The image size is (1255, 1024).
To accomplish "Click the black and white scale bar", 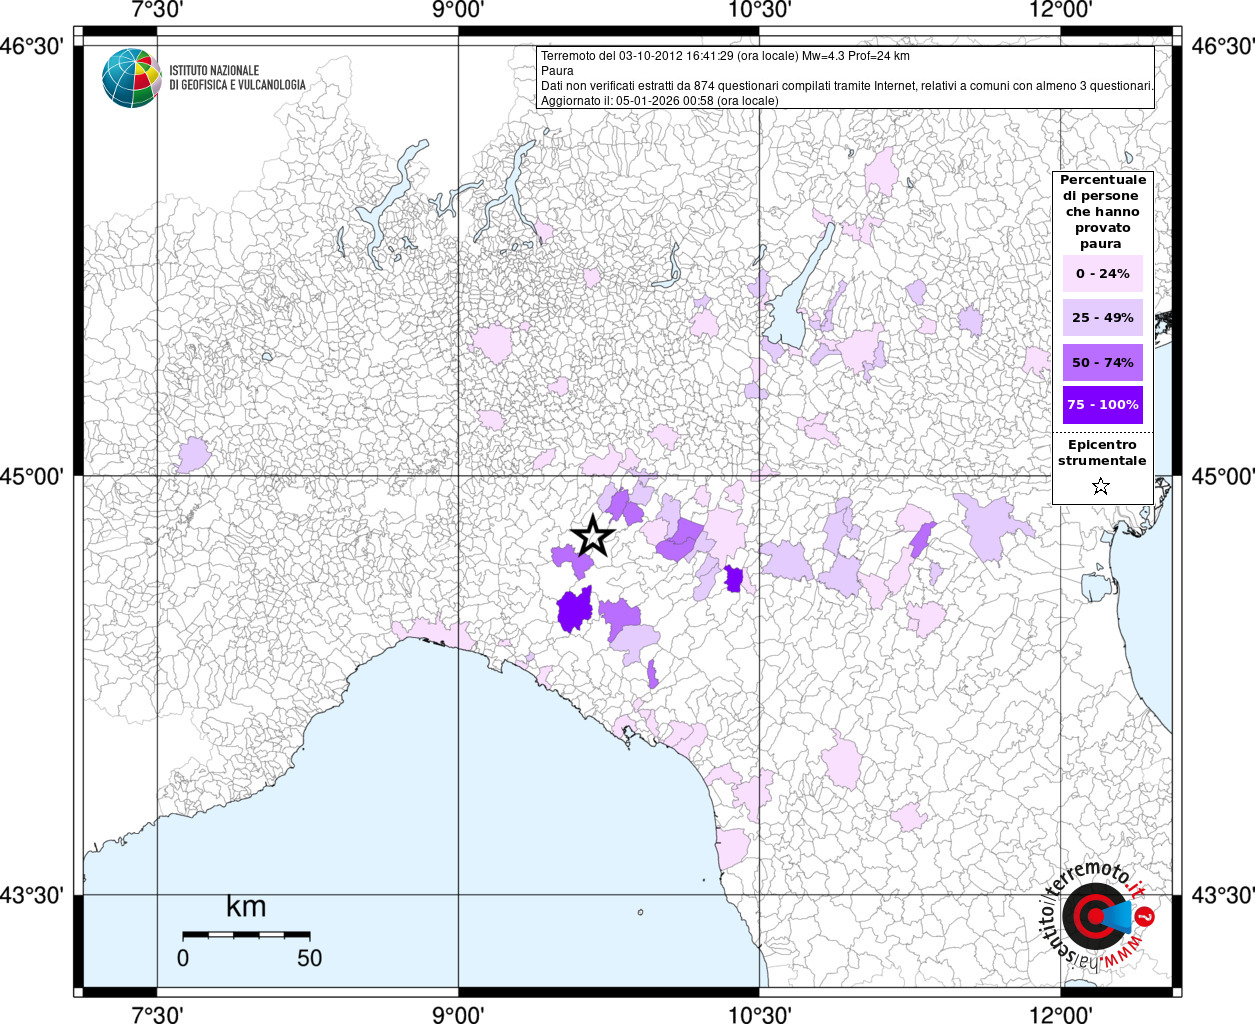I will point(246,934).
